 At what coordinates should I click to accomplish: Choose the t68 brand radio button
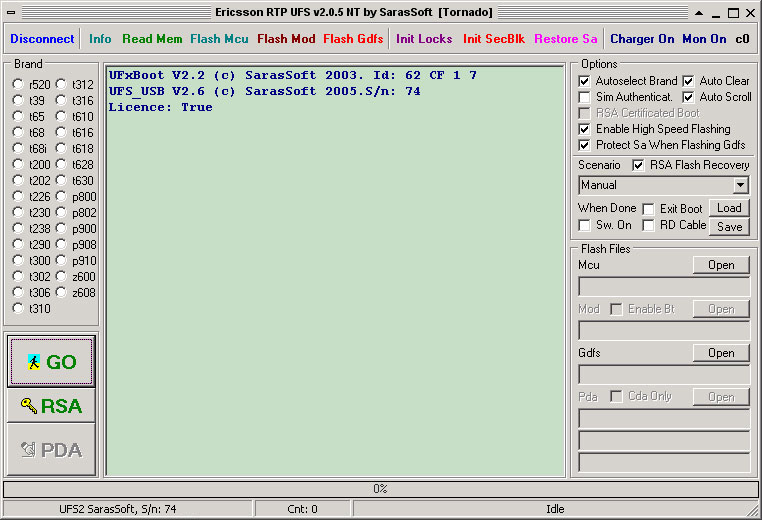18,132
